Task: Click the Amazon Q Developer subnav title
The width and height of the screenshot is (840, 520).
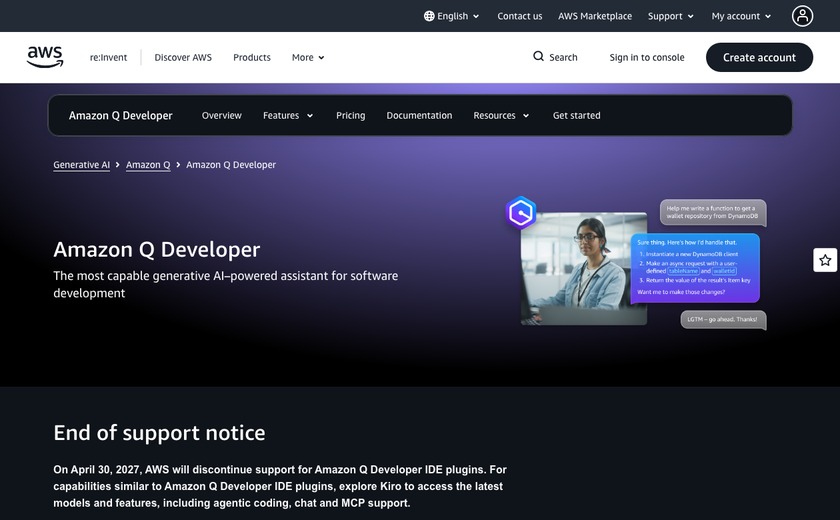Action: coord(121,115)
